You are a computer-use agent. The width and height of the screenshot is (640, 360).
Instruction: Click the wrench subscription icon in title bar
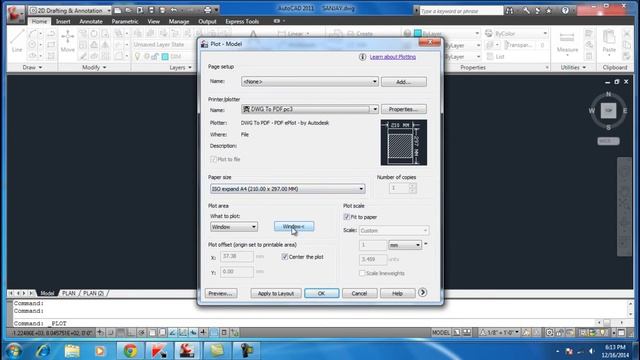[x=527, y=11]
